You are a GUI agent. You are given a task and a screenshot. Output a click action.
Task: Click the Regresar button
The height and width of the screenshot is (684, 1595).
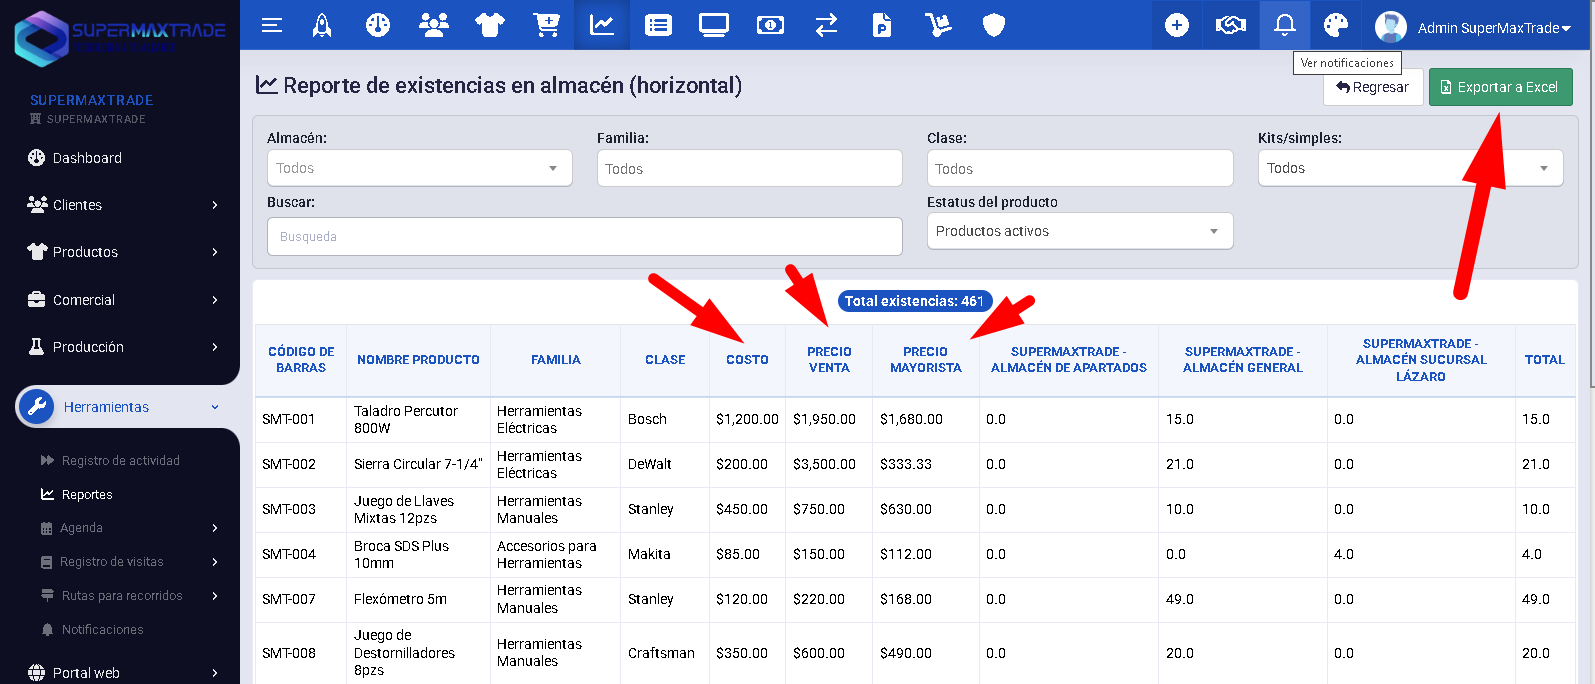click(1373, 87)
